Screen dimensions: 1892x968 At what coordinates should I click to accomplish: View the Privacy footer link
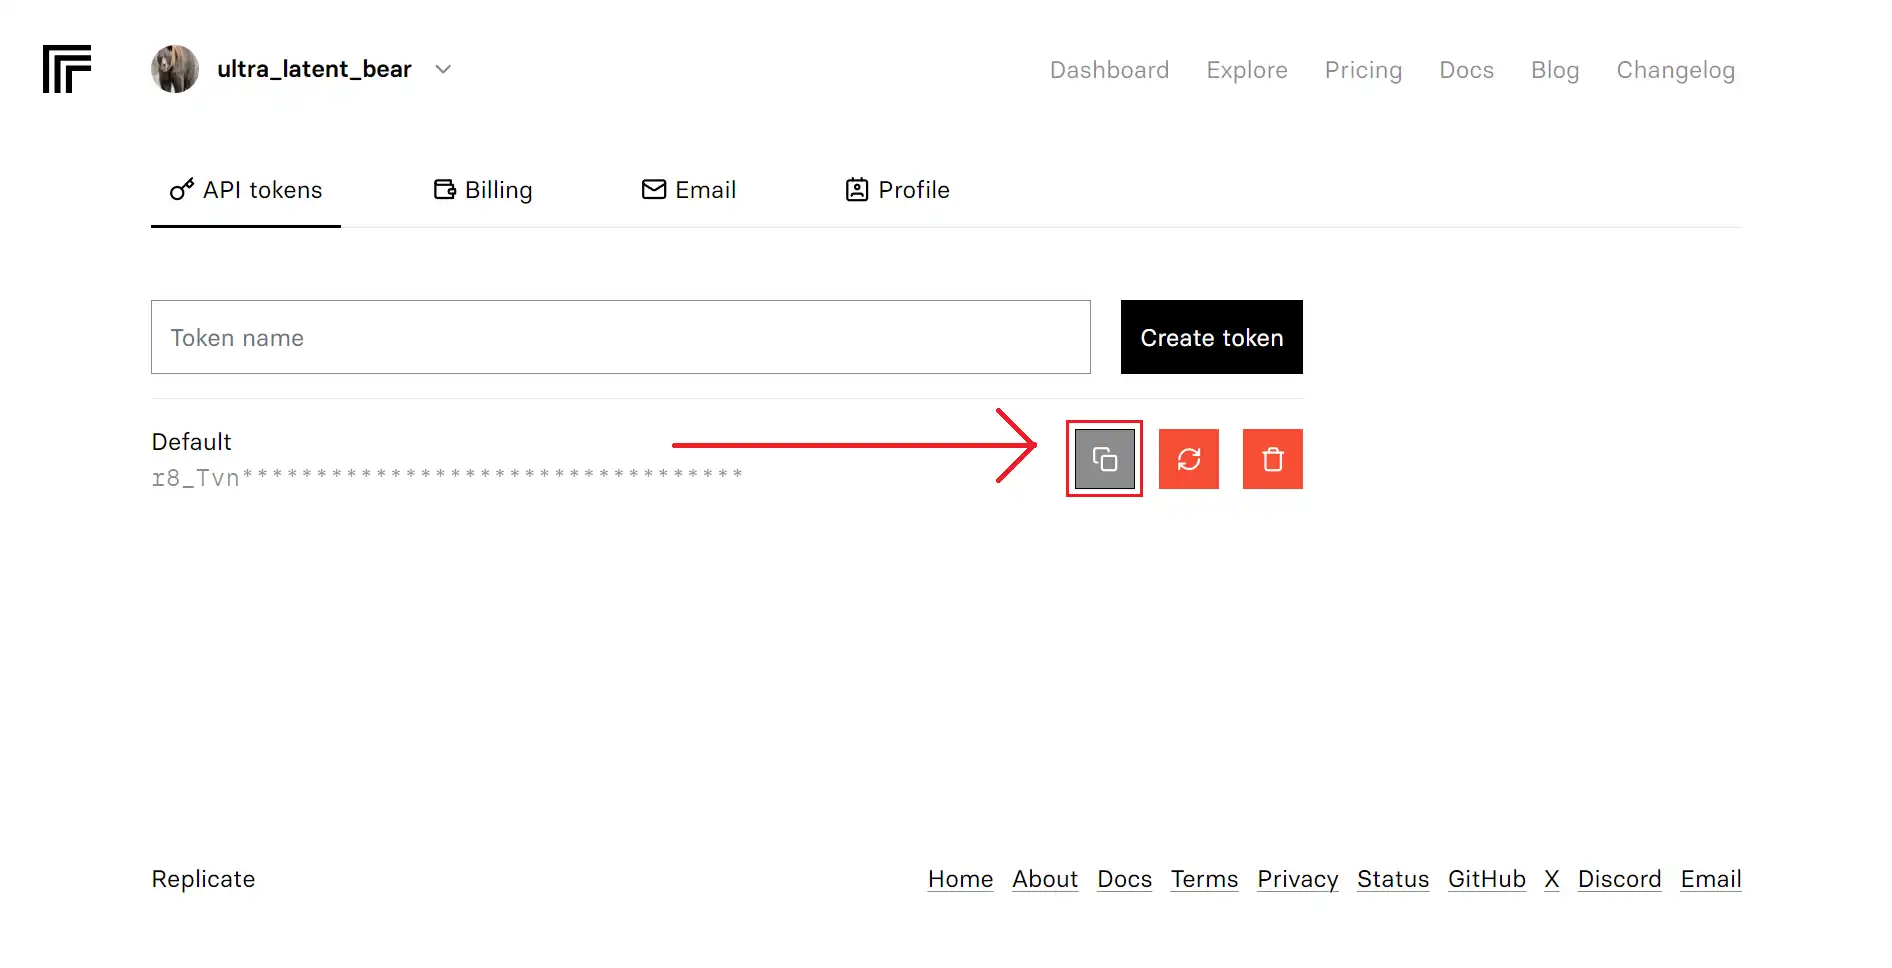pyautogui.click(x=1297, y=879)
